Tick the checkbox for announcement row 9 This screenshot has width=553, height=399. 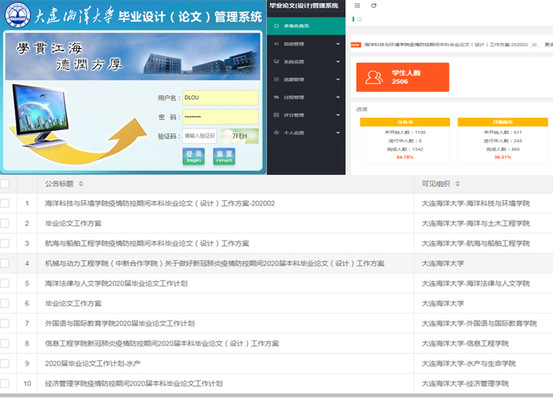(x=5, y=363)
